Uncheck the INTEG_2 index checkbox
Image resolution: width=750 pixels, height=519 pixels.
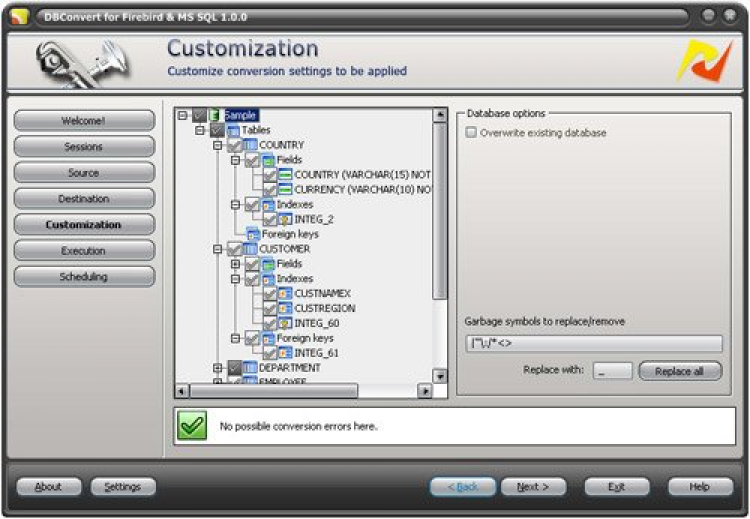click(270, 220)
